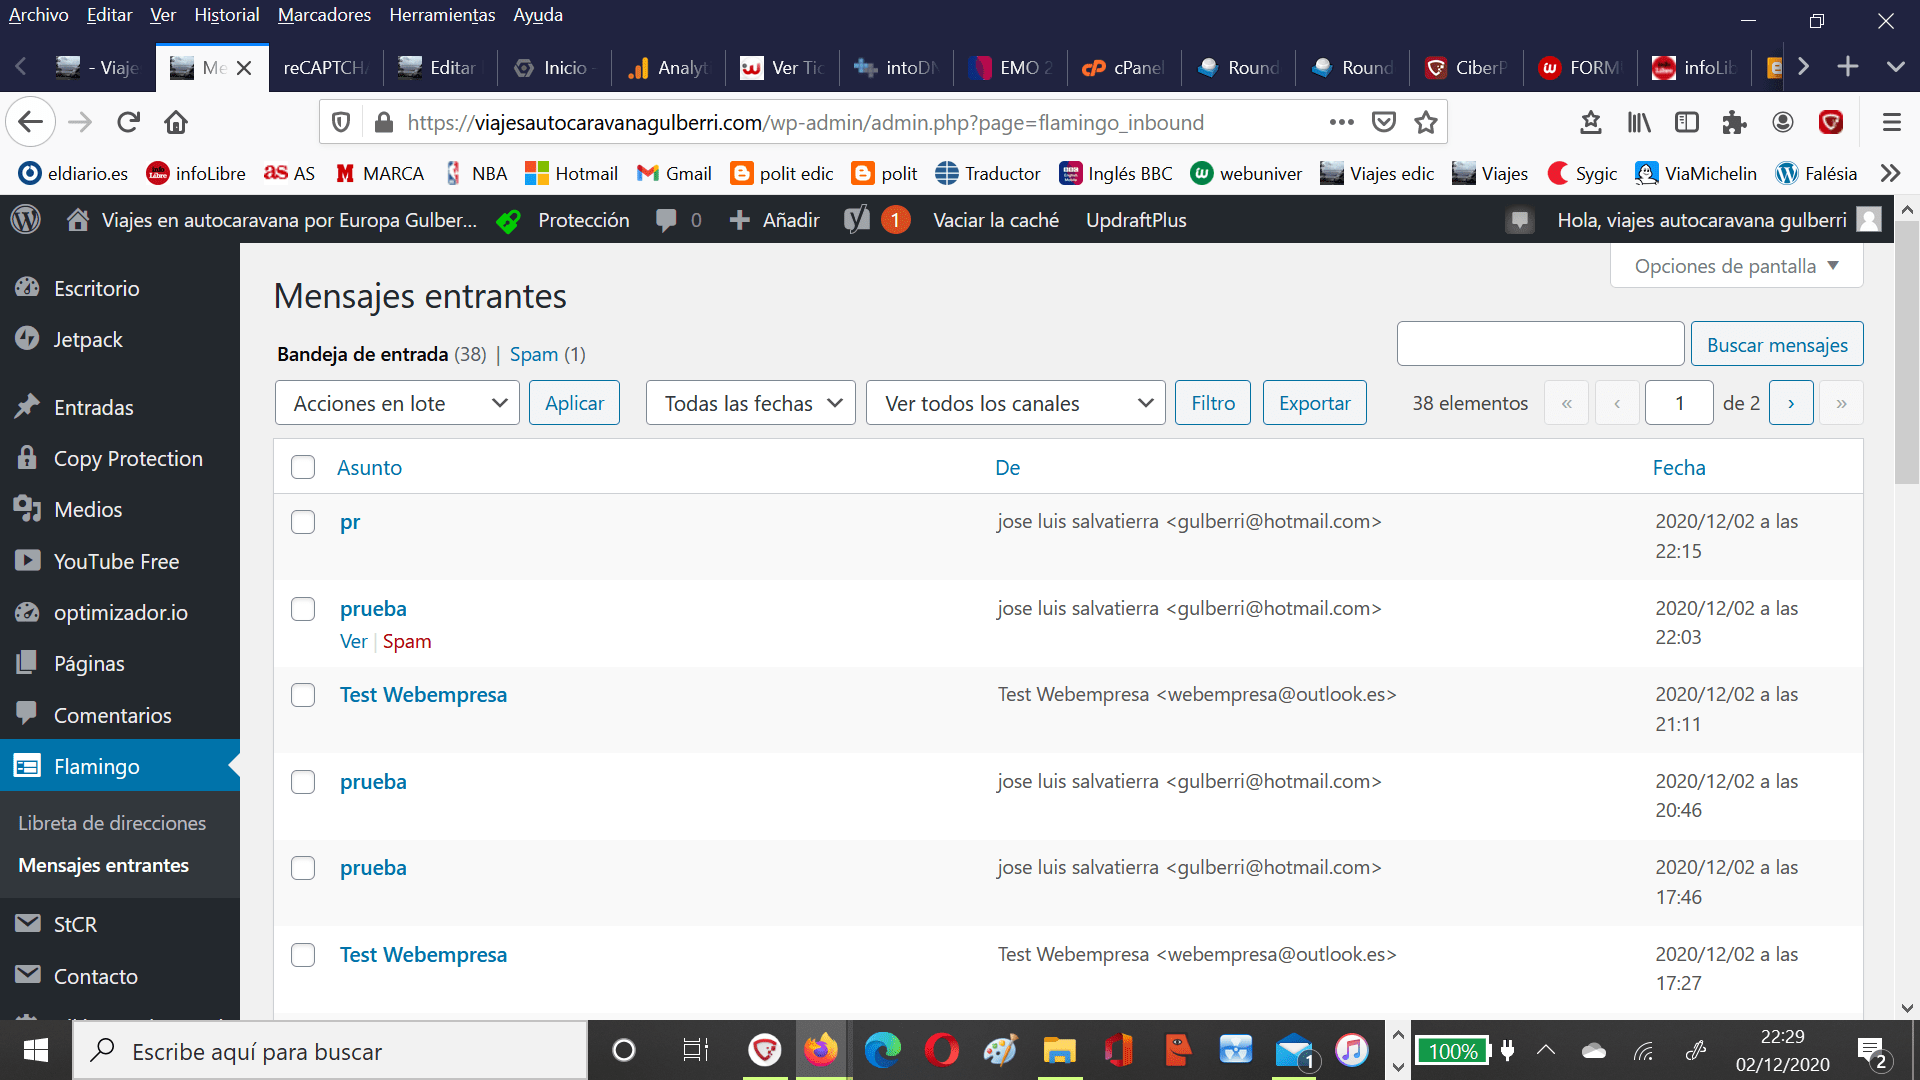Expand Opciones de pantalla panel
The image size is (1920, 1080).
[1737, 266]
